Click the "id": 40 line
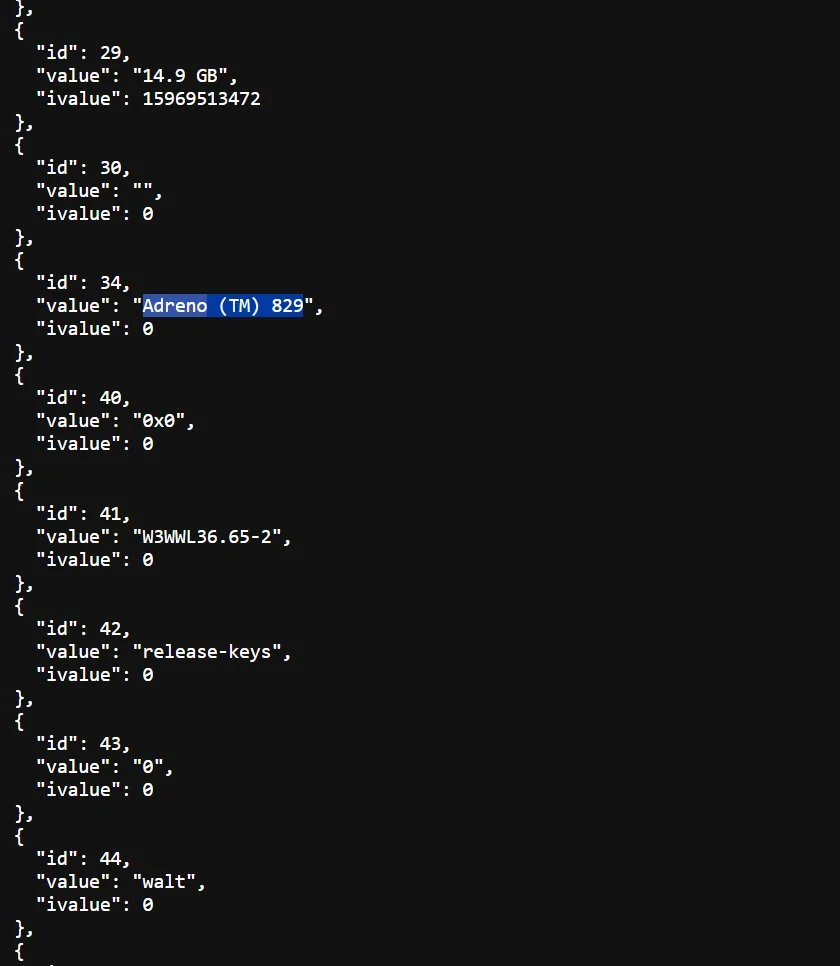The width and height of the screenshot is (840, 966). click(83, 398)
